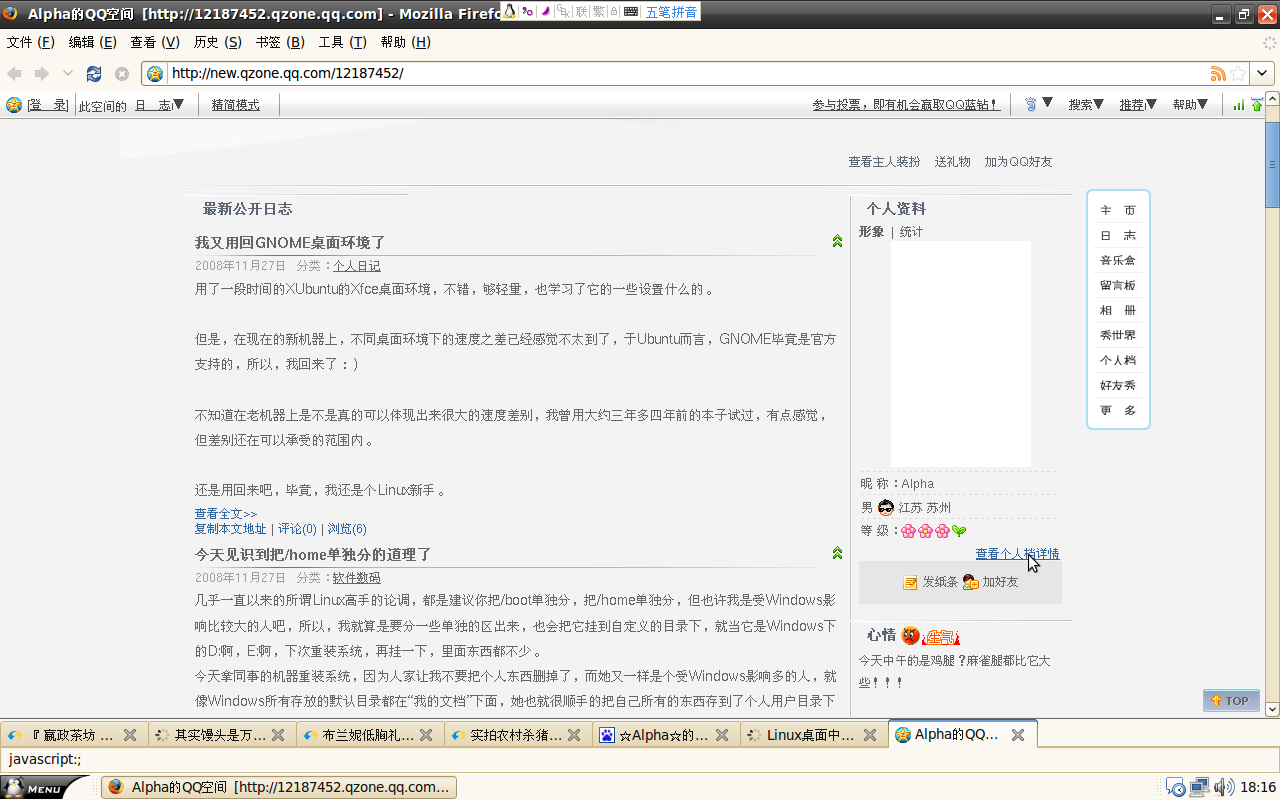
Task: Open the 个人日记 category link
Action: point(357,266)
